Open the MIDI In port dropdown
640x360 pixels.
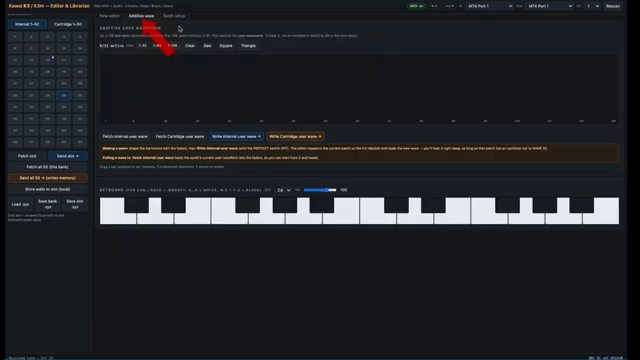coord(490,6)
